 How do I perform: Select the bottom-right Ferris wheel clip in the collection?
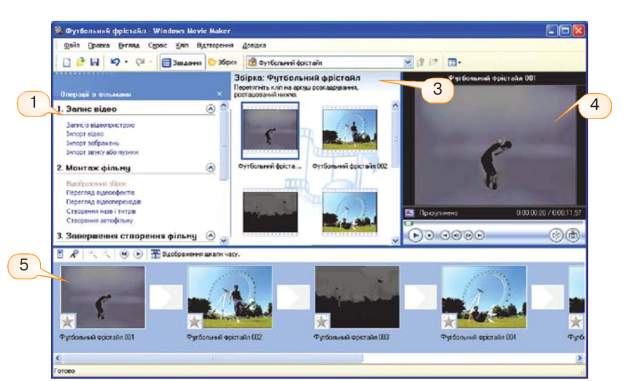[350, 211]
